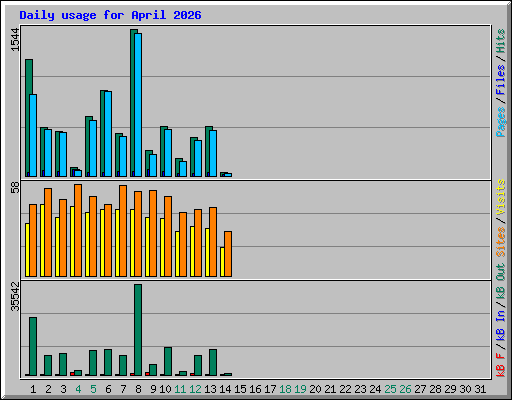The width and height of the screenshot is (512, 400).
Task: Click the green kB Out bar for day 10
Action: pyautogui.click(x=168, y=361)
